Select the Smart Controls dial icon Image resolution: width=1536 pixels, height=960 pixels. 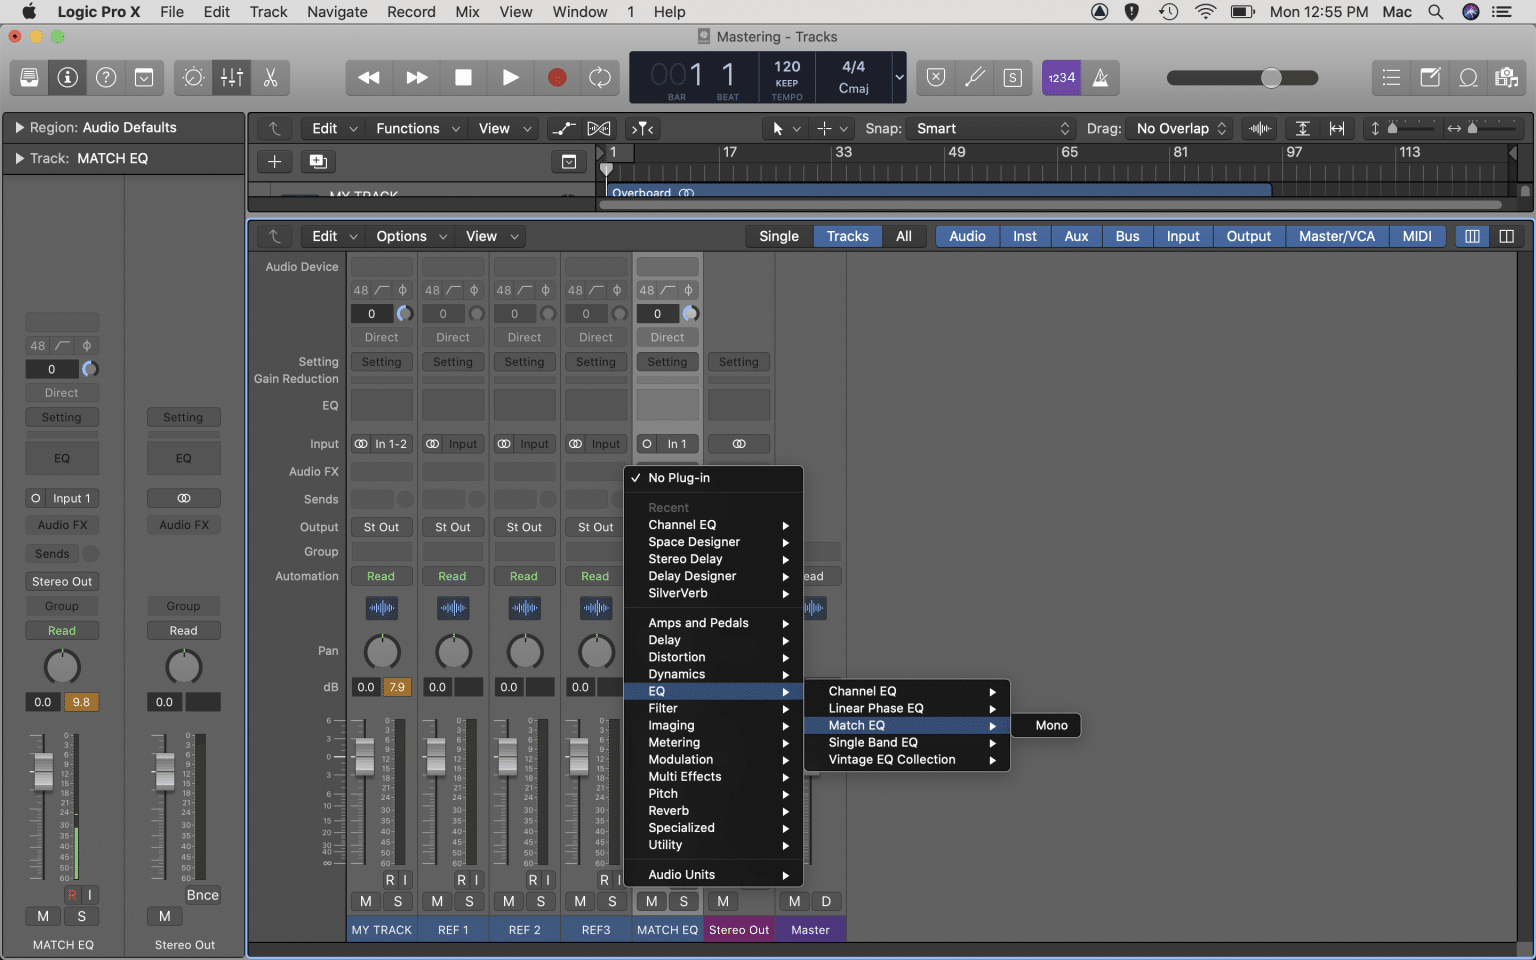[x=192, y=77]
